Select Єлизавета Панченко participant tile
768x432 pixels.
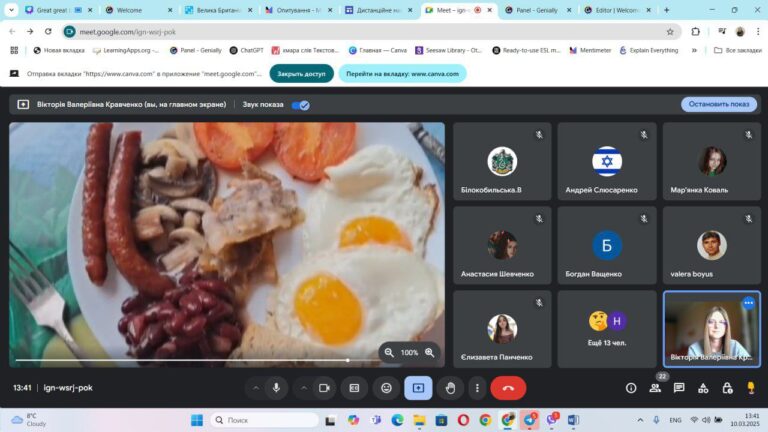click(502, 329)
